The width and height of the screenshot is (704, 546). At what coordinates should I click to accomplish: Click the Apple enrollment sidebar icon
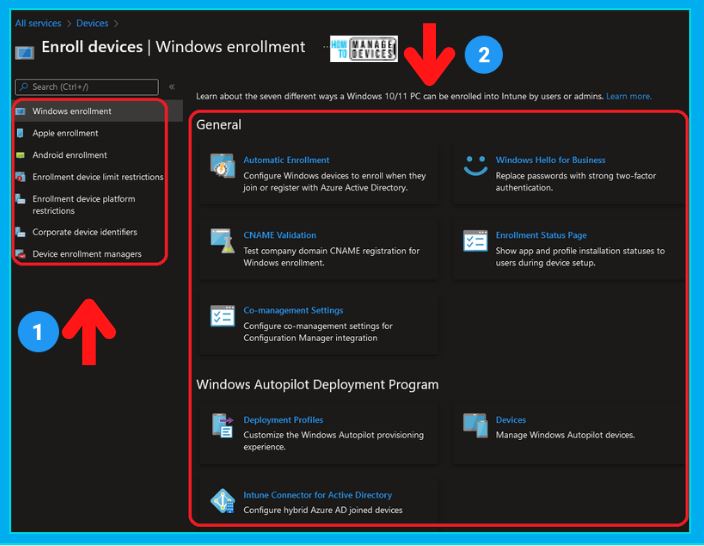20,133
